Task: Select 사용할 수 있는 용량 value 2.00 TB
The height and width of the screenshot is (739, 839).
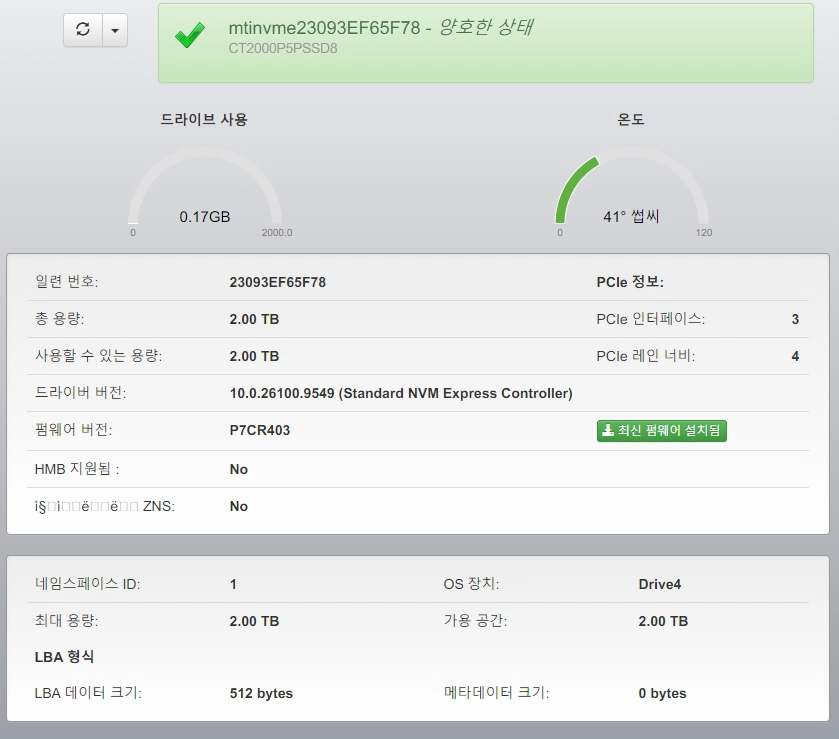Action: [x=254, y=356]
